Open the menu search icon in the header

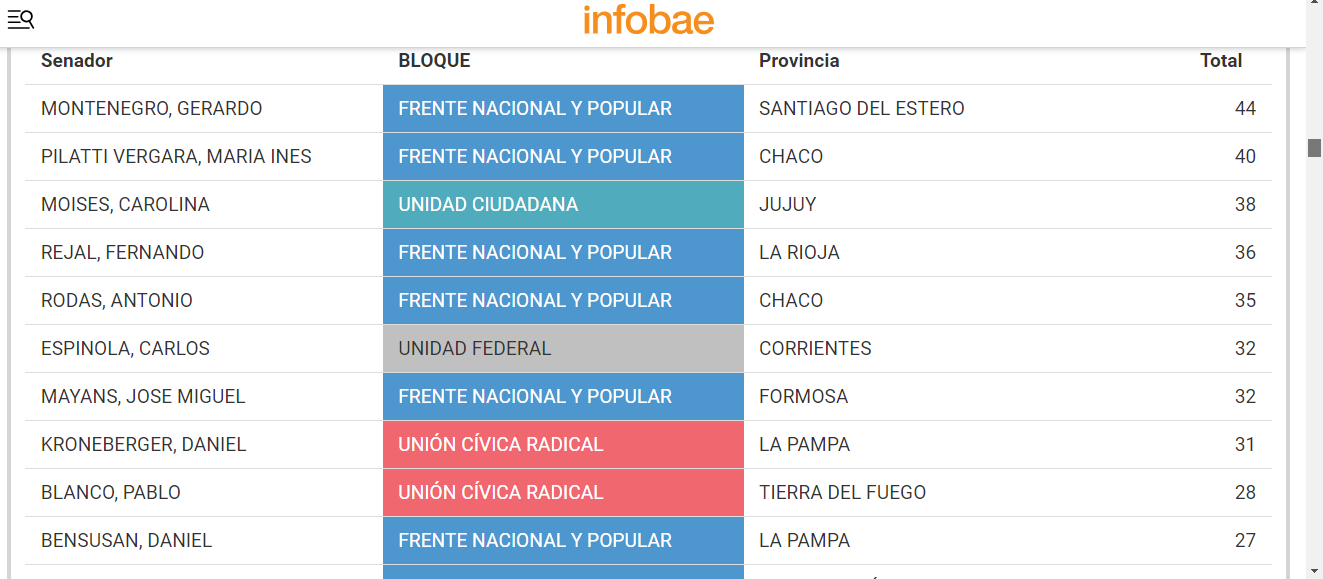tap(20, 19)
